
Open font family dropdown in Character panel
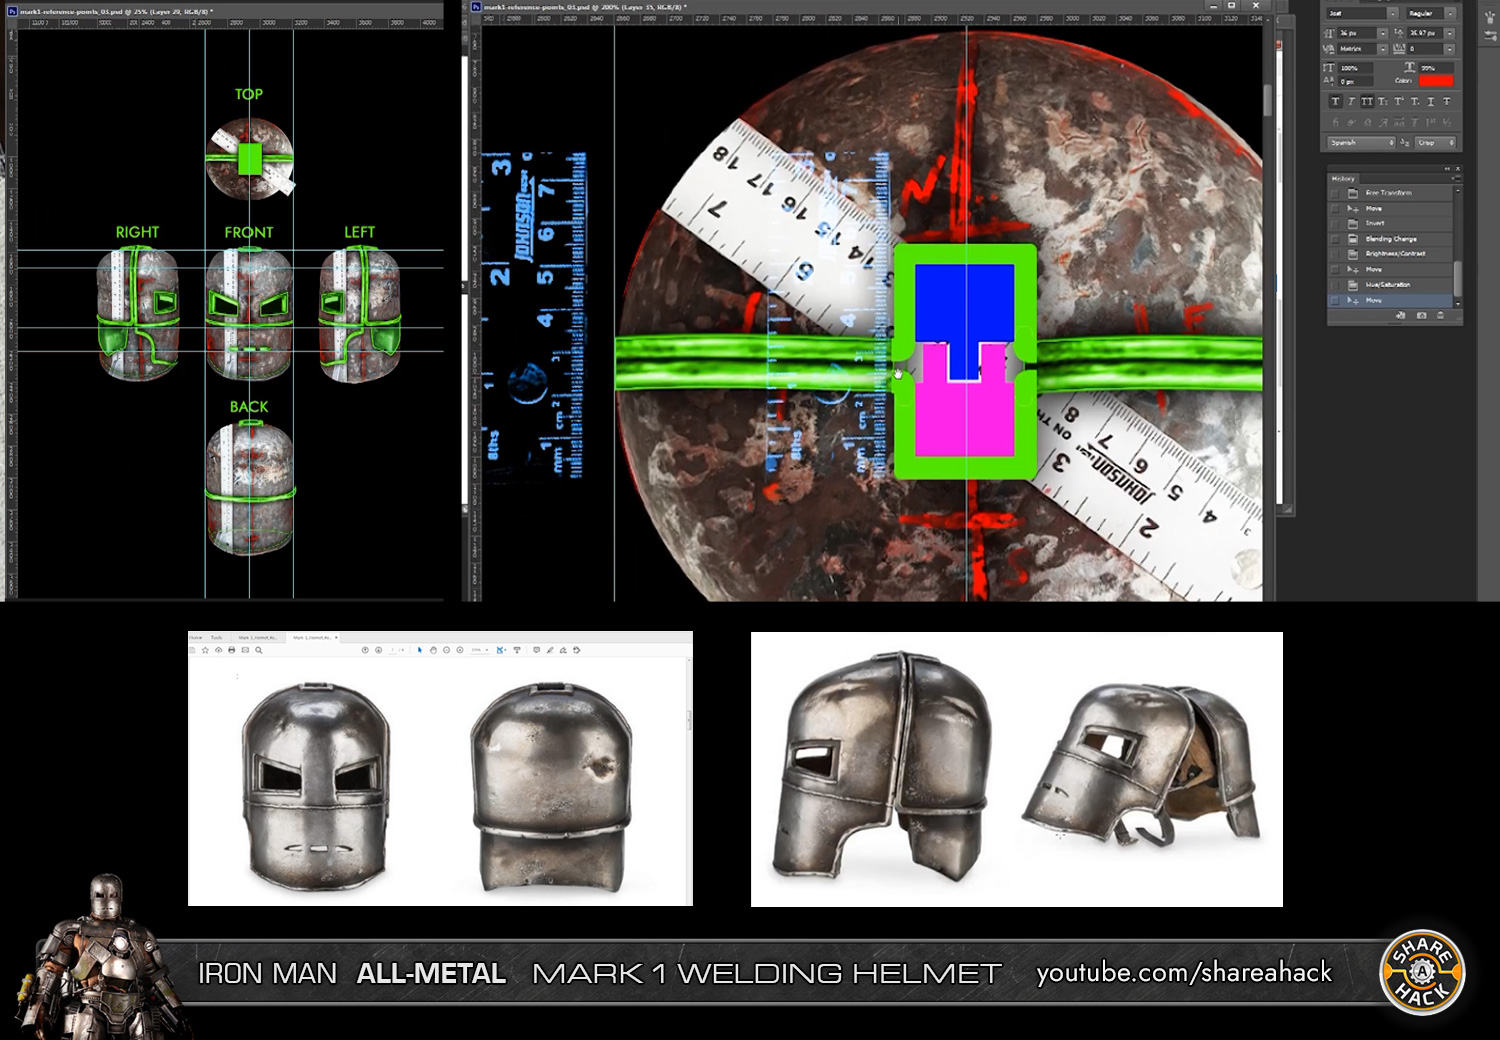pos(1393,14)
